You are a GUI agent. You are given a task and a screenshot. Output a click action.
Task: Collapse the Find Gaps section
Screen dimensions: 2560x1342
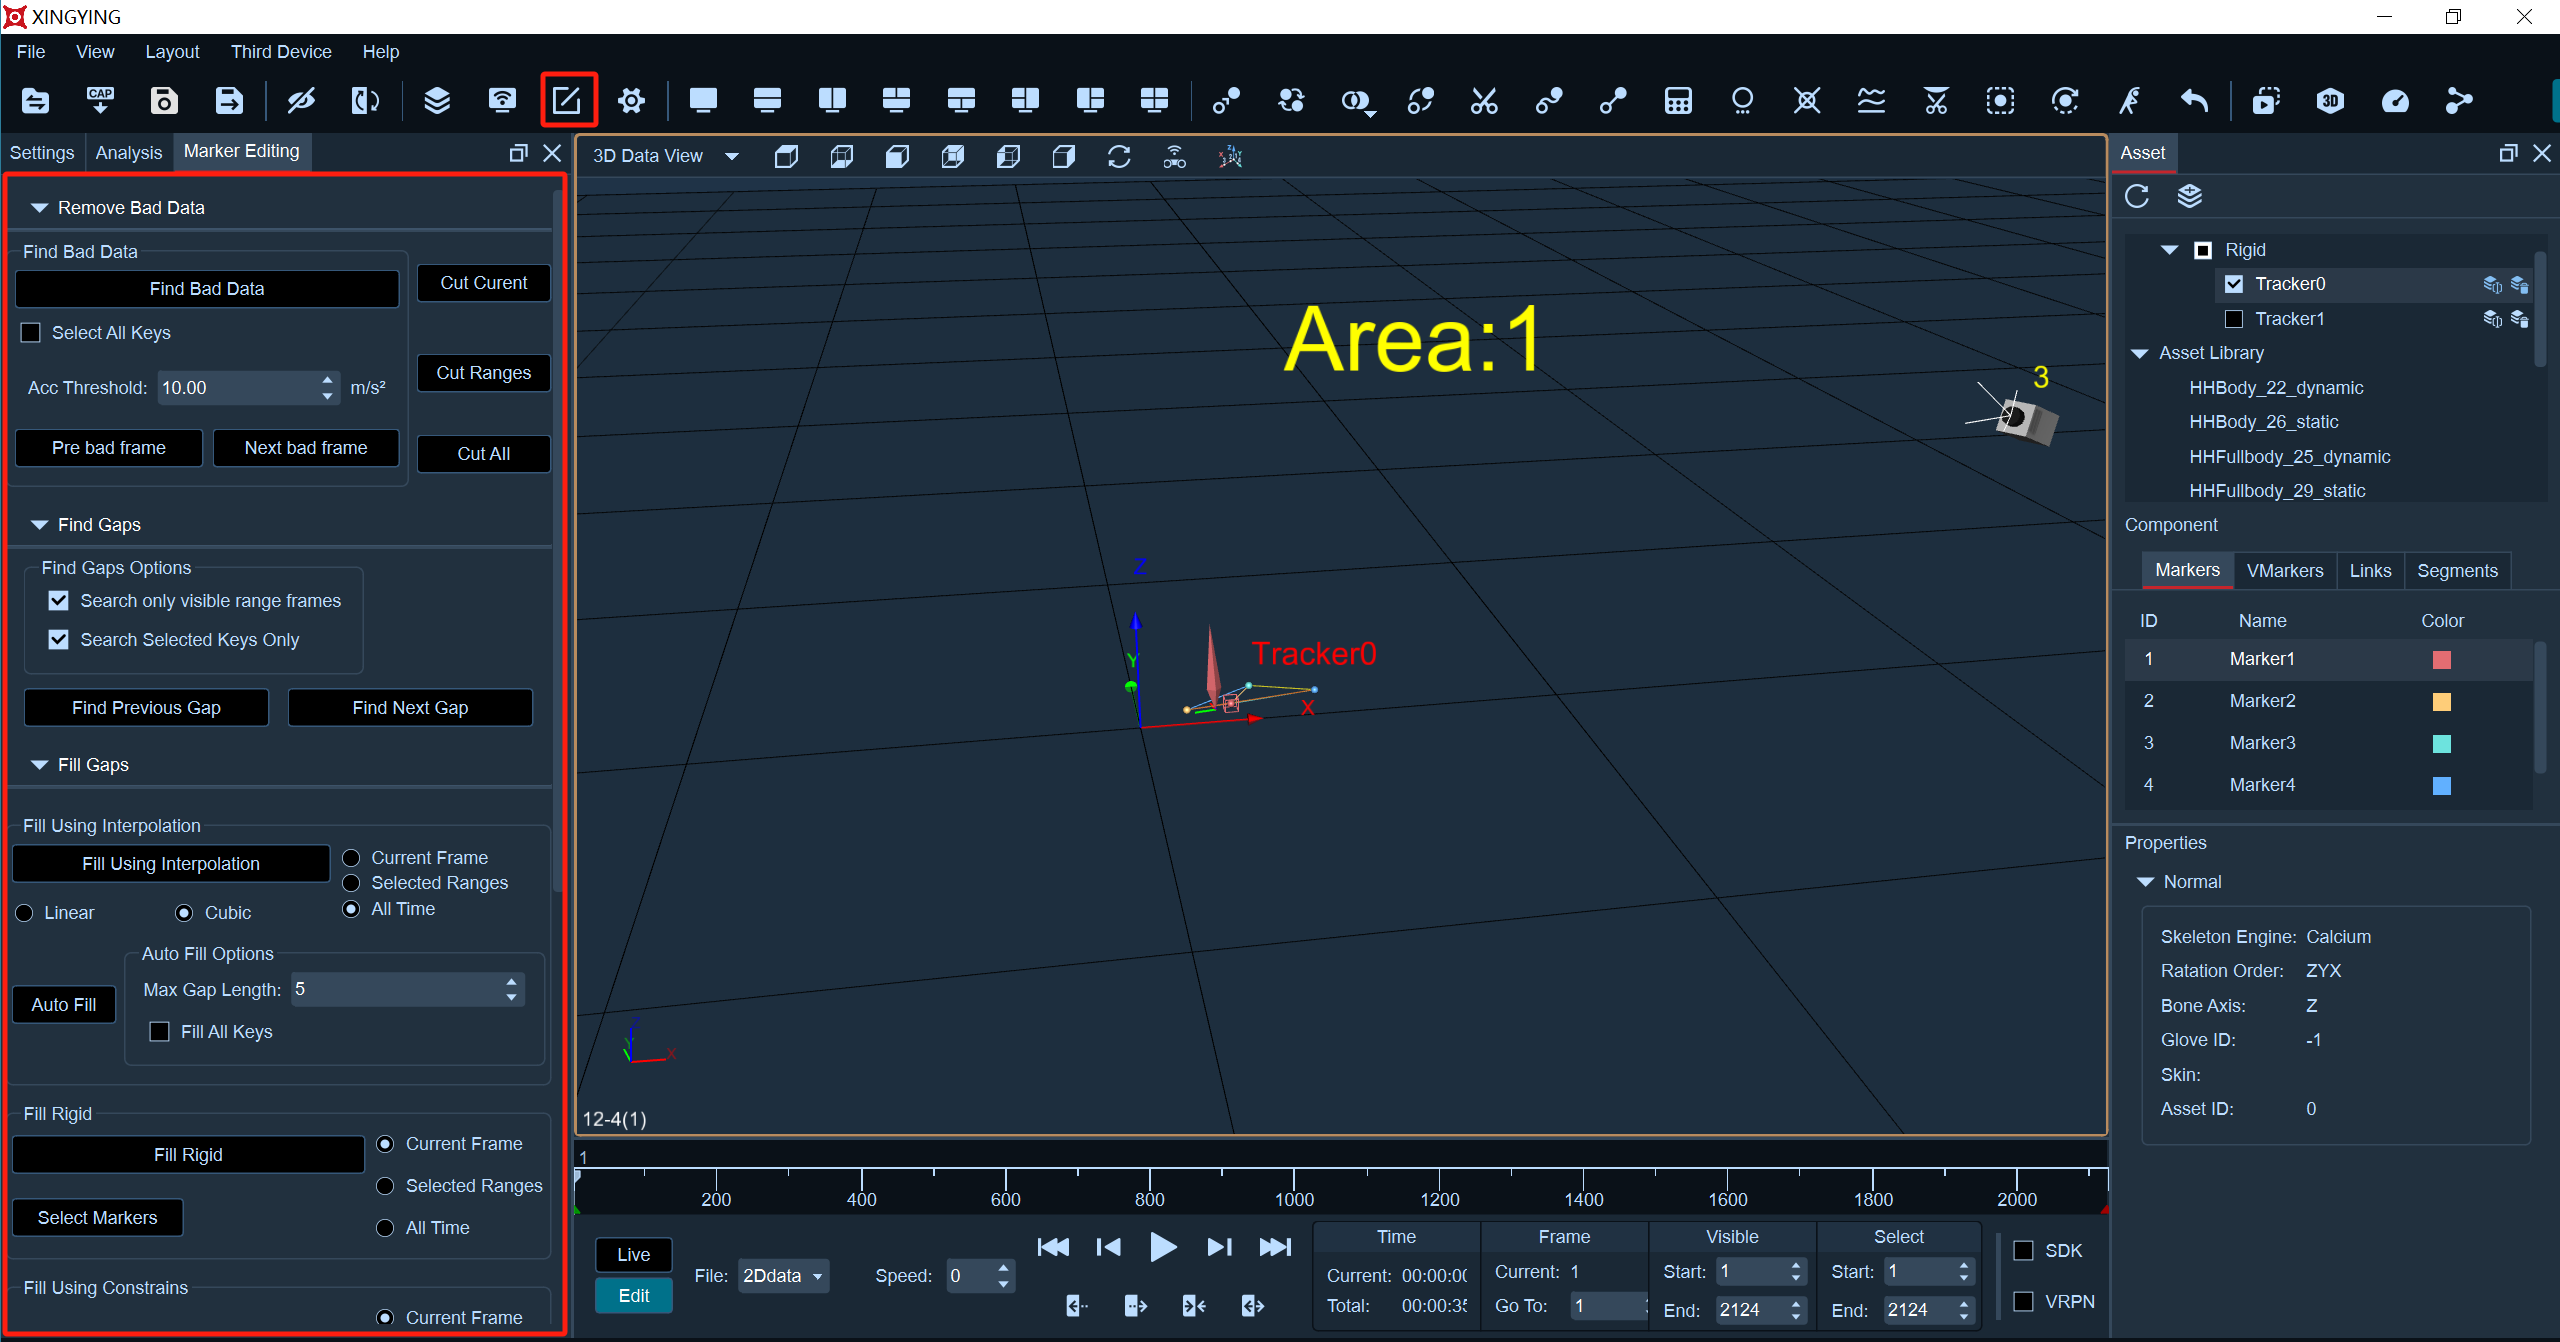(40, 525)
